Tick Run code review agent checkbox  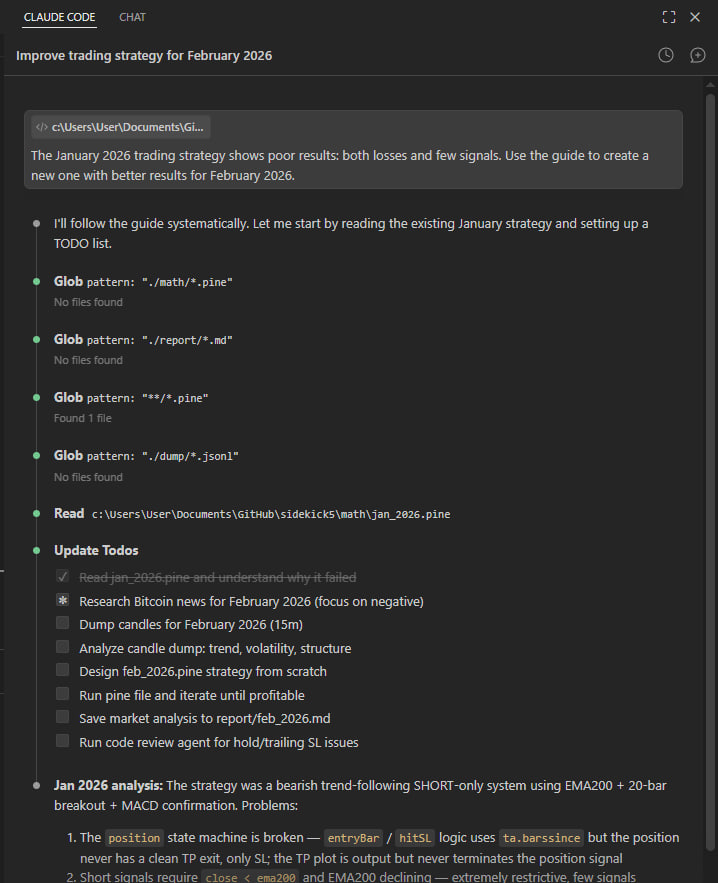62,742
